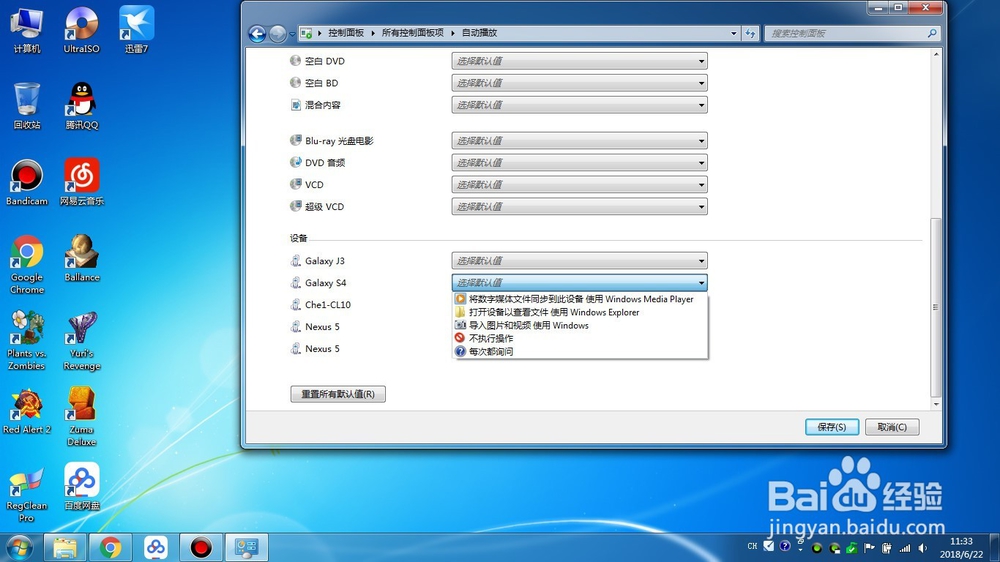Open Baidu Netdisk from the taskbar
Image resolution: width=1000 pixels, height=562 pixels.
(156, 547)
